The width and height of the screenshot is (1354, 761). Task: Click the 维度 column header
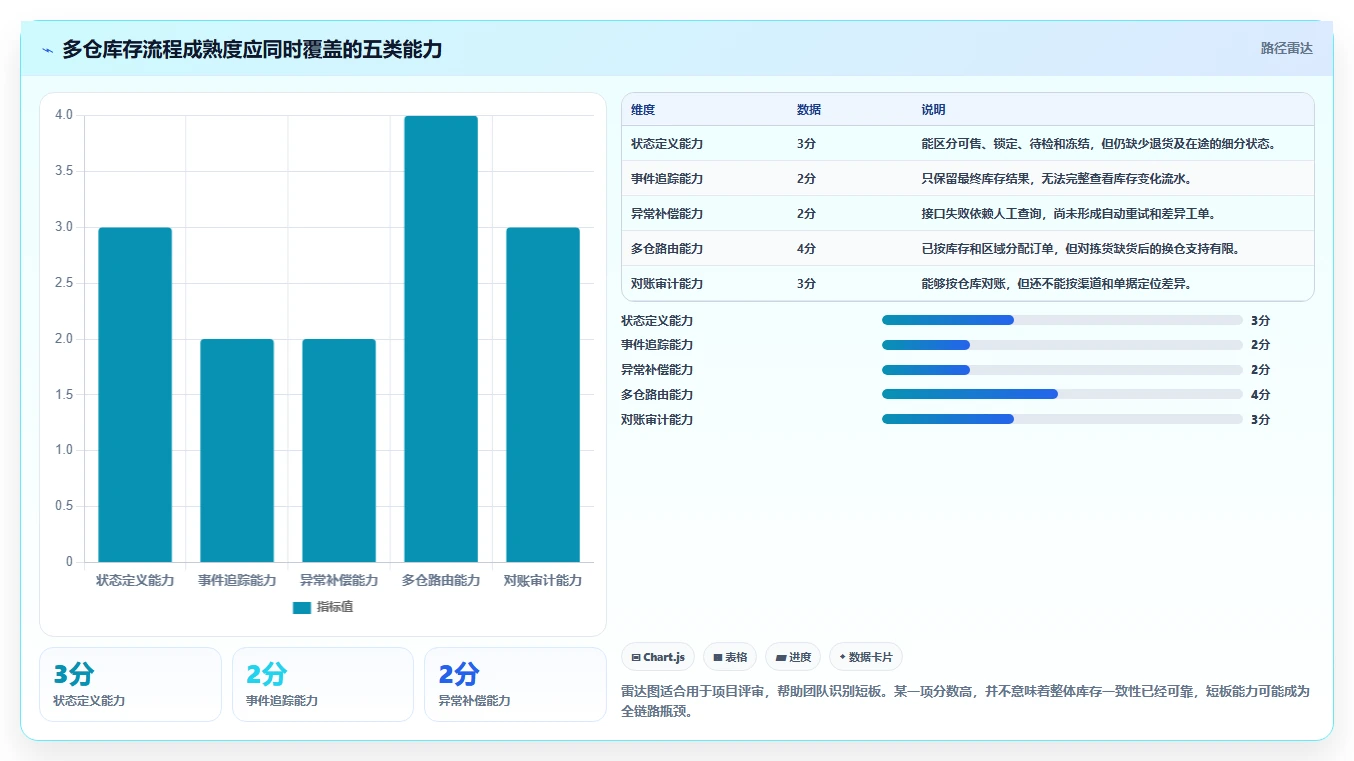643,110
